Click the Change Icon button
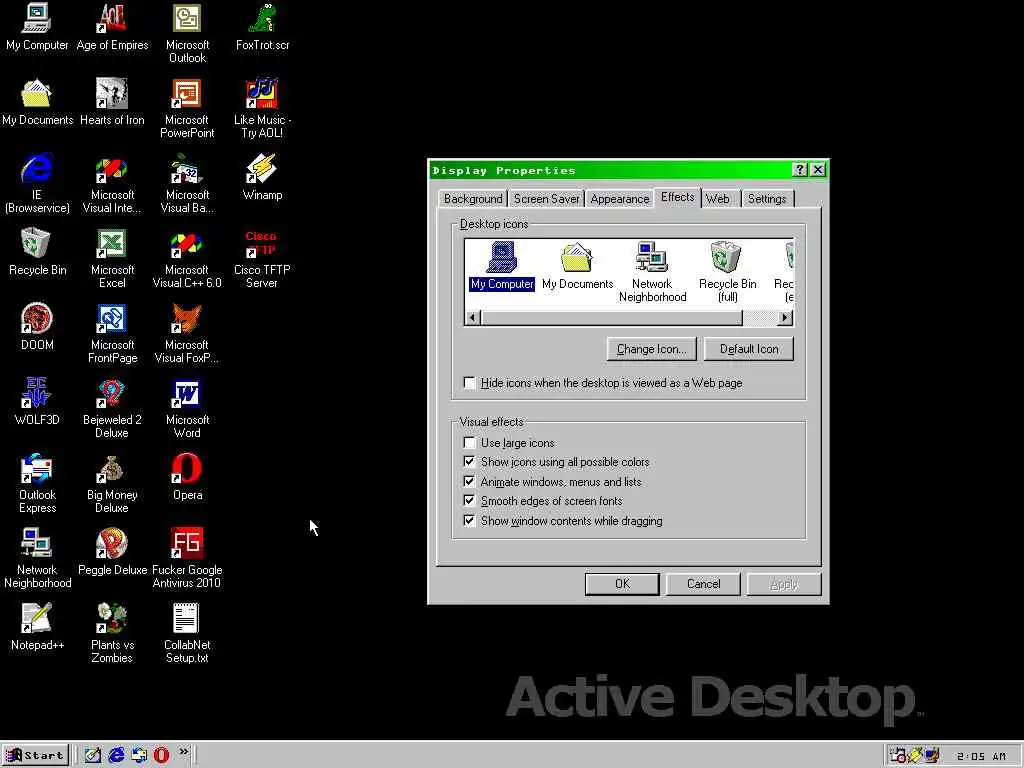 click(x=651, y=349)
